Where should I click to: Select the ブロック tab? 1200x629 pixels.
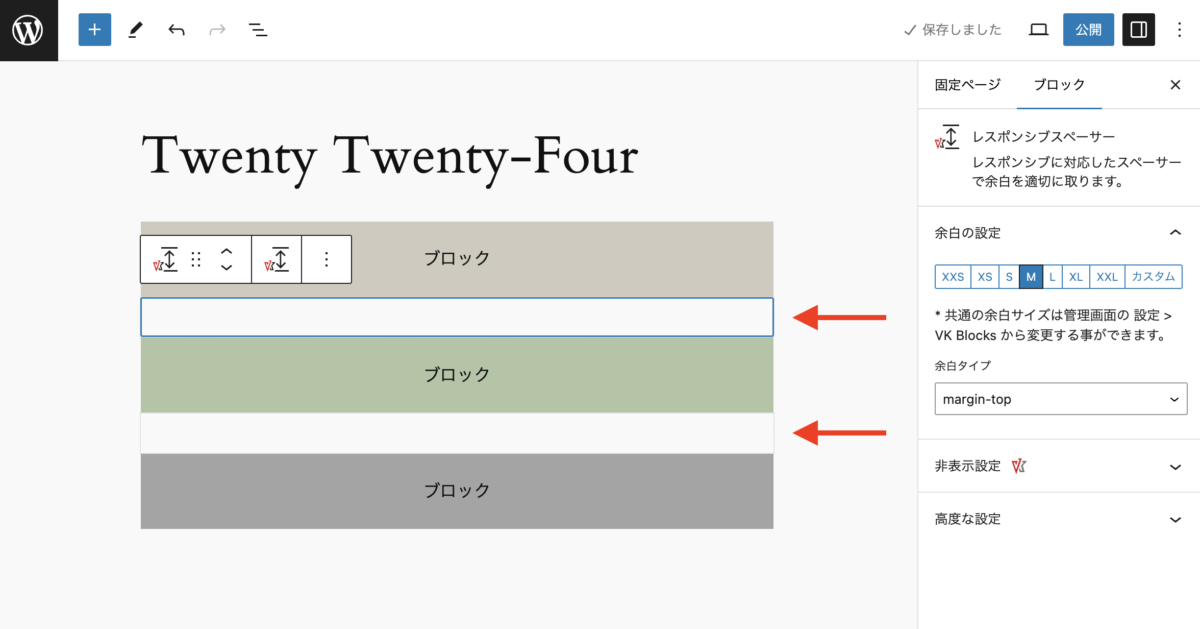[1058, 84]
